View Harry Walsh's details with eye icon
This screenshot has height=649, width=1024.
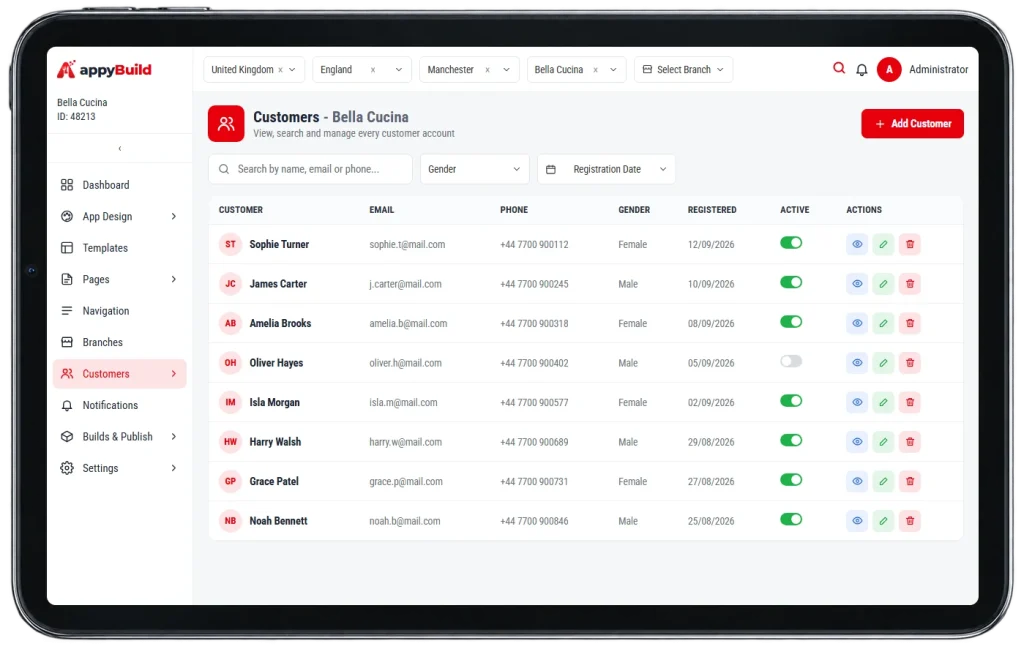pos(857,442)
